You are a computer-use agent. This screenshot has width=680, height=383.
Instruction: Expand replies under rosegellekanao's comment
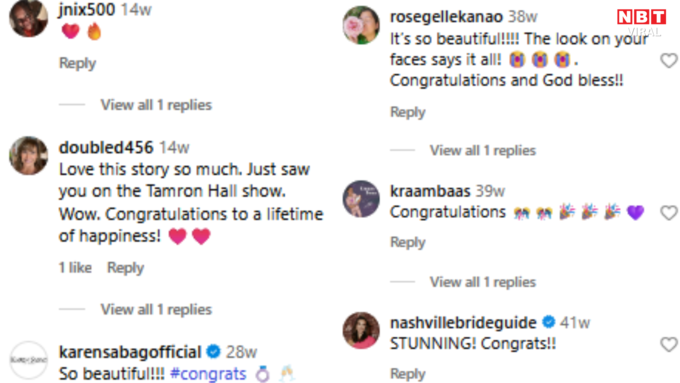click(483, 151)
